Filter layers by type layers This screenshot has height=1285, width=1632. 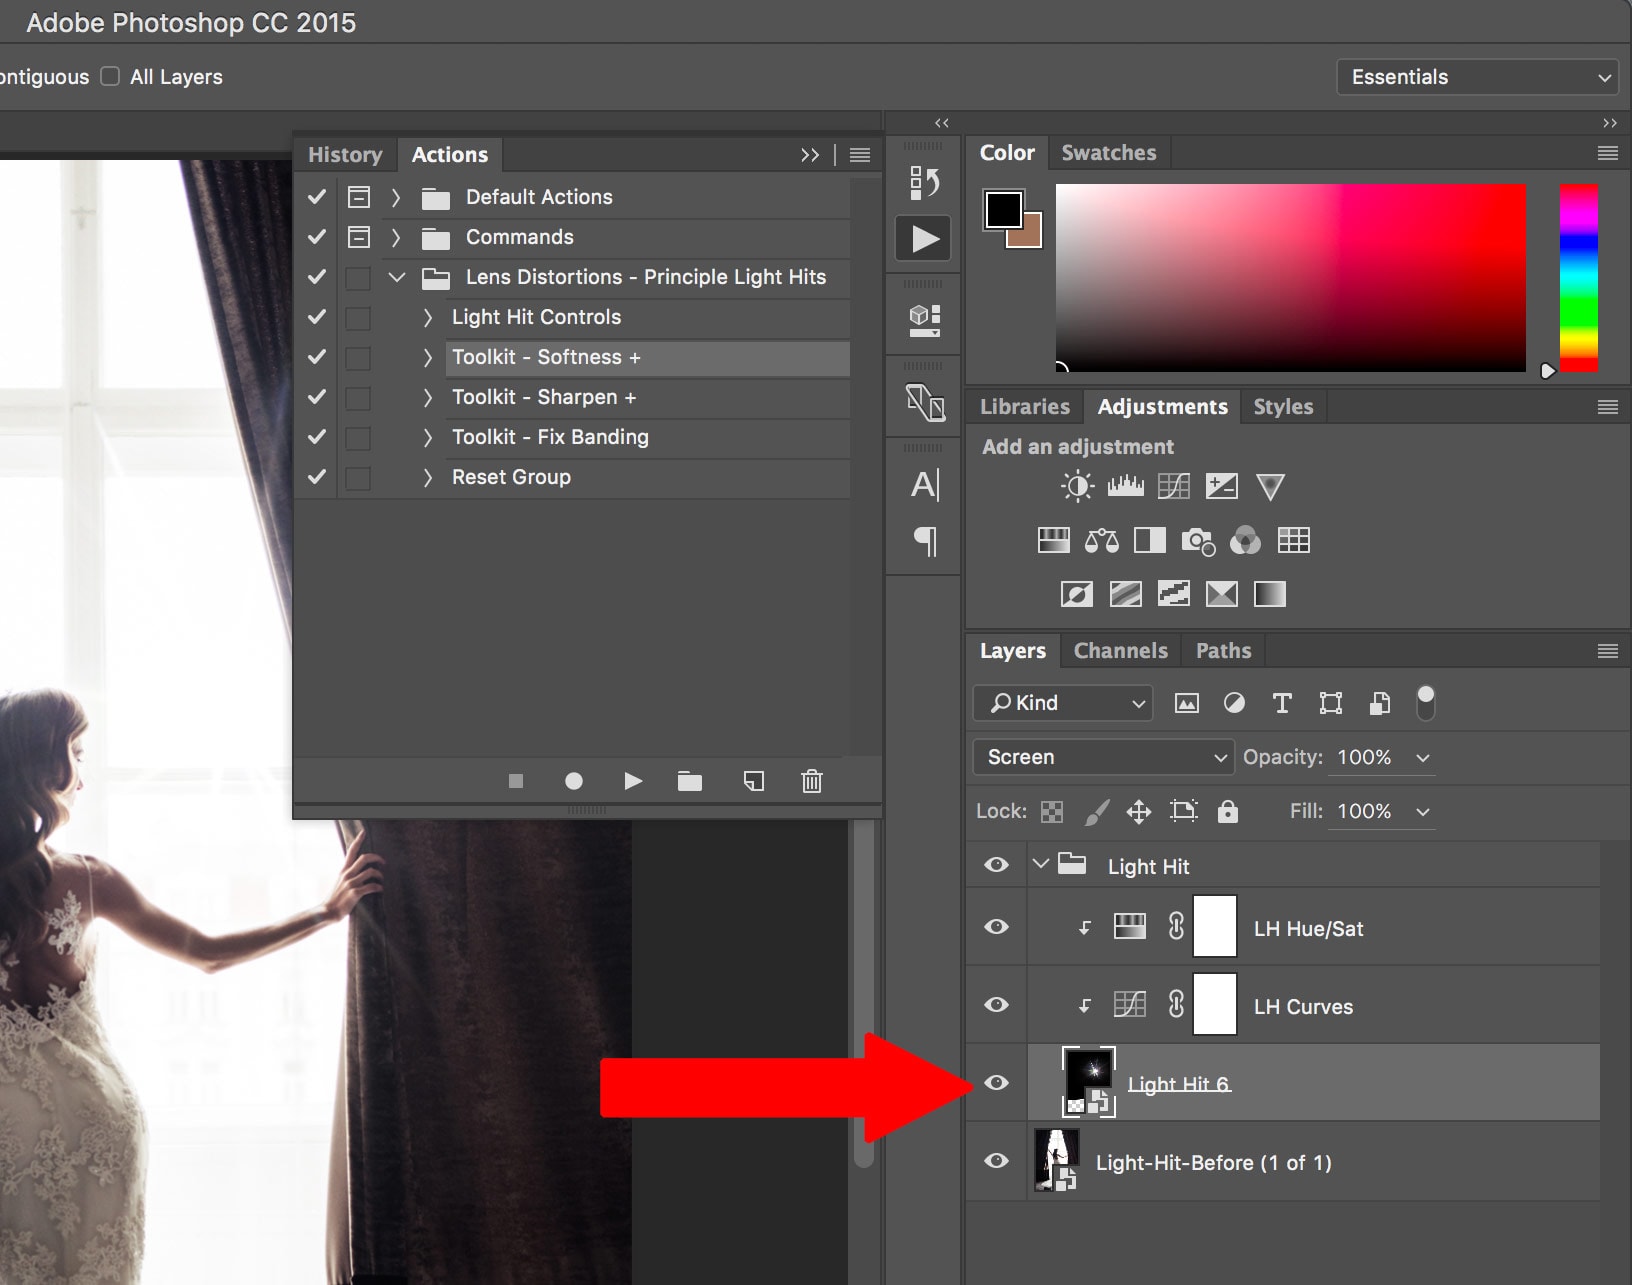point(1282,704)
